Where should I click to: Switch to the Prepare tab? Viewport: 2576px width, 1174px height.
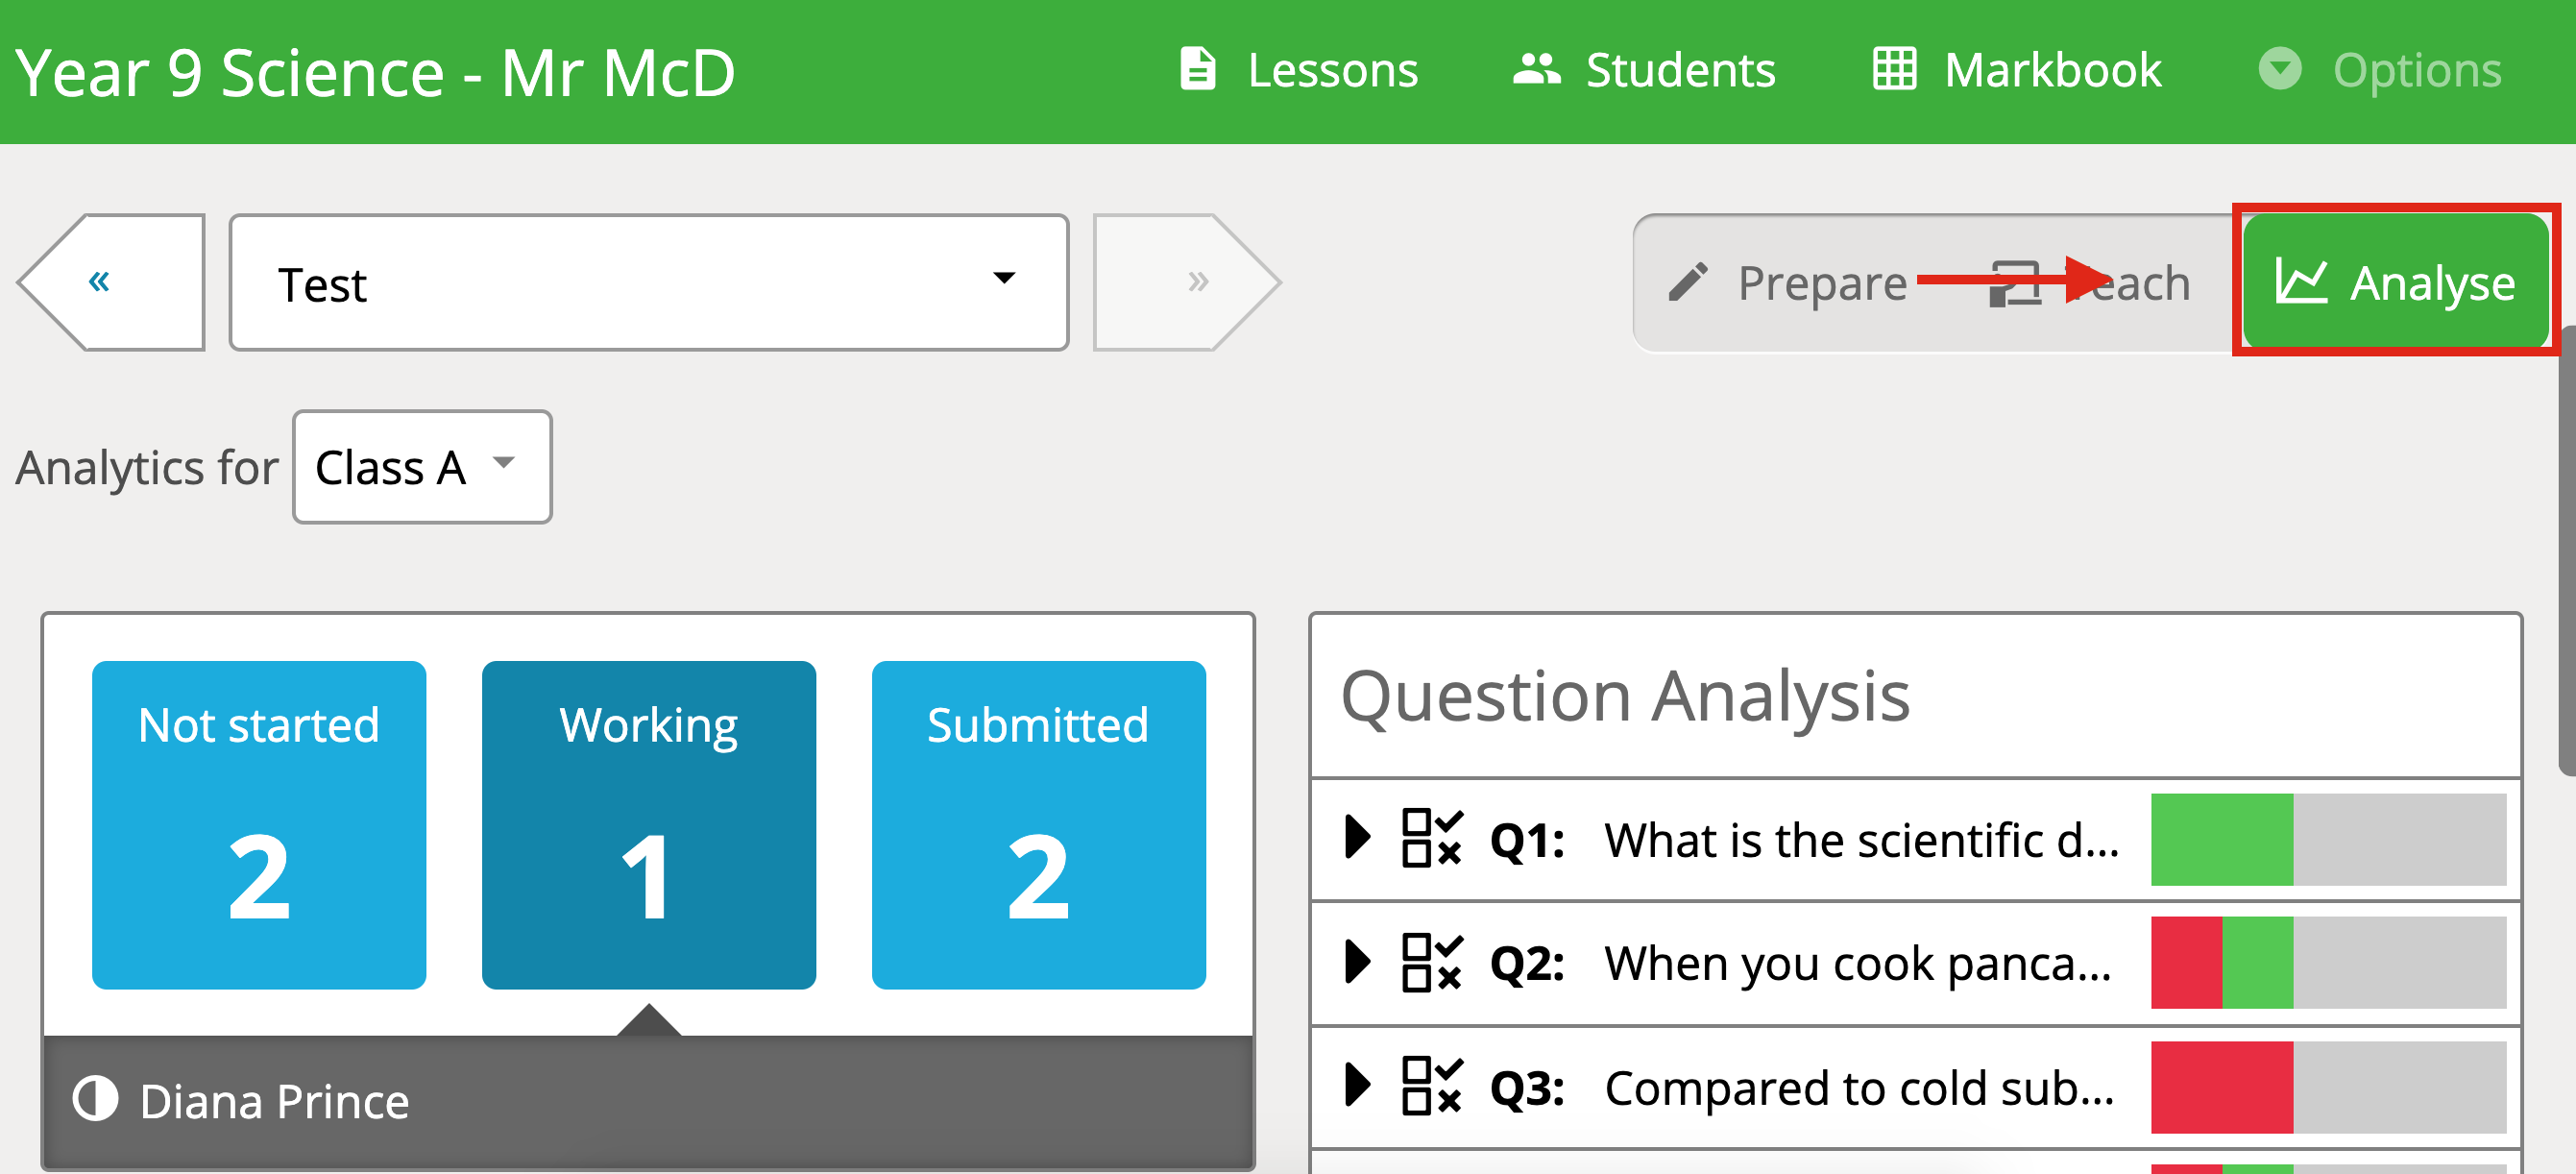1788,283
